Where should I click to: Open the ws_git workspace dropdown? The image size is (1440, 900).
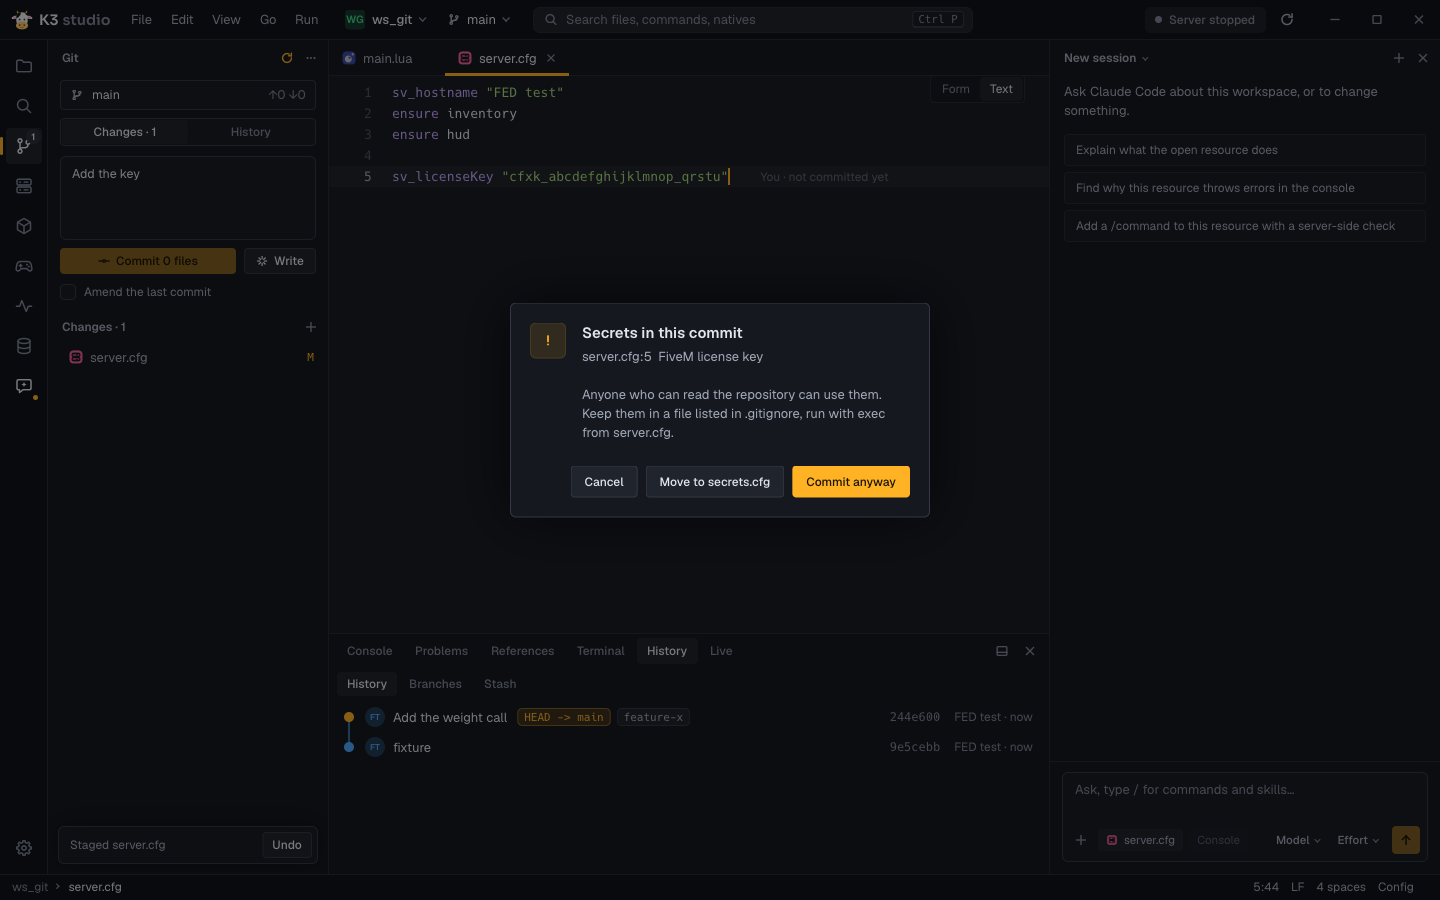tap(386, 19)
